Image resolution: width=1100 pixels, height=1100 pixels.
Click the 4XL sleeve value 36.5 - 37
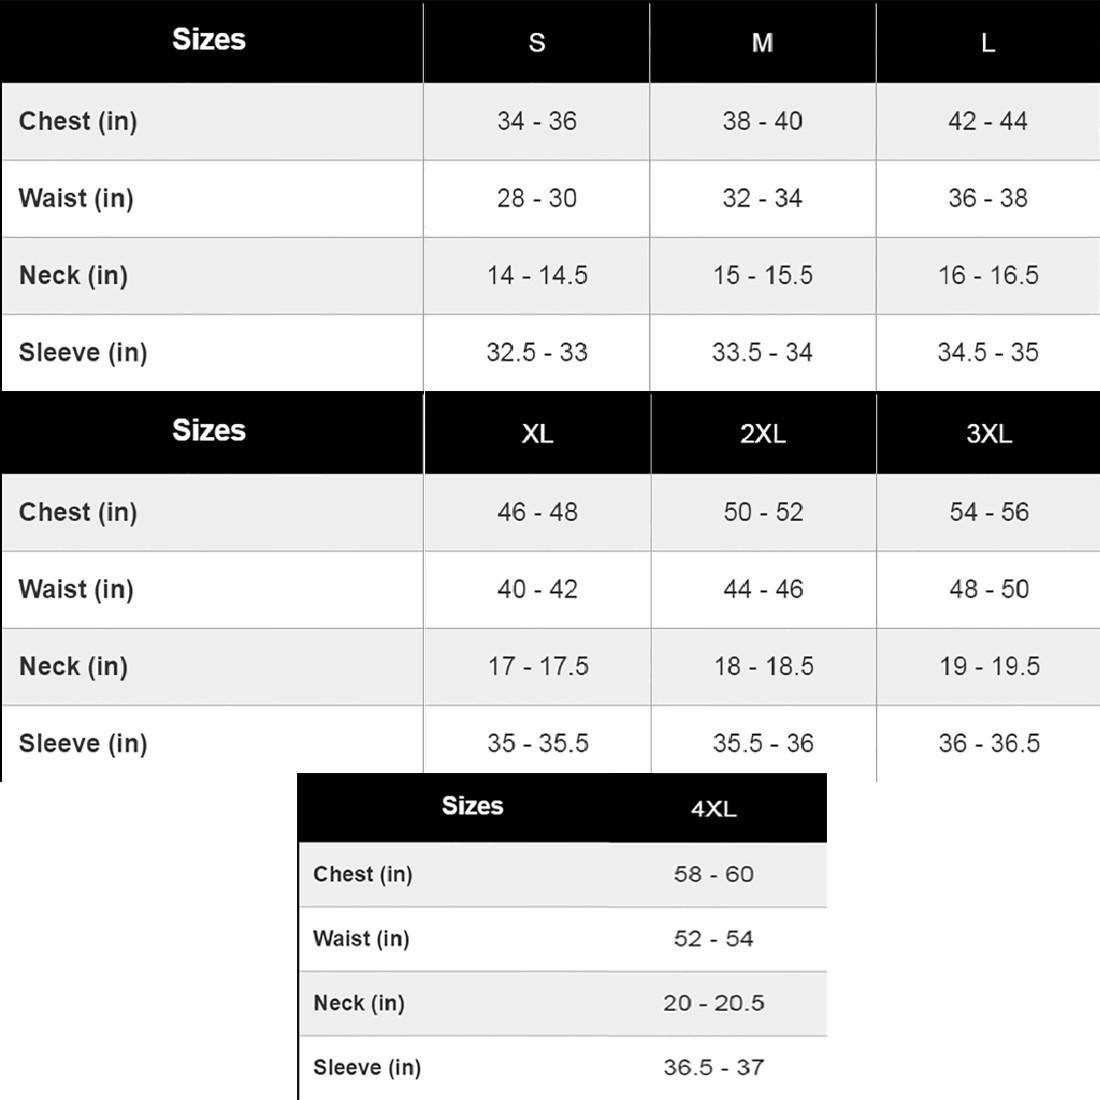click(x=713, y=1068)
